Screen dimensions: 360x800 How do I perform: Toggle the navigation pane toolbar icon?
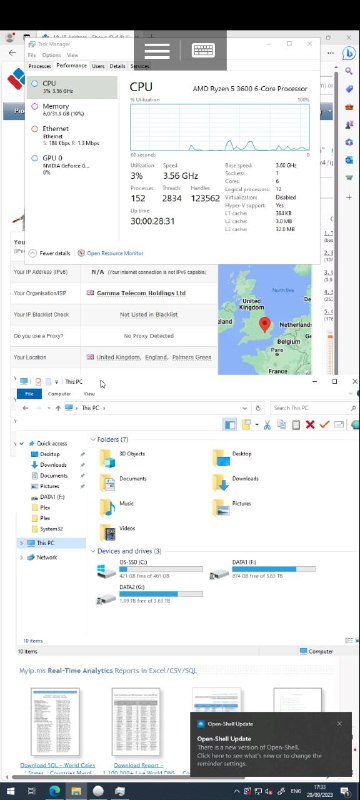click(230, 424)
